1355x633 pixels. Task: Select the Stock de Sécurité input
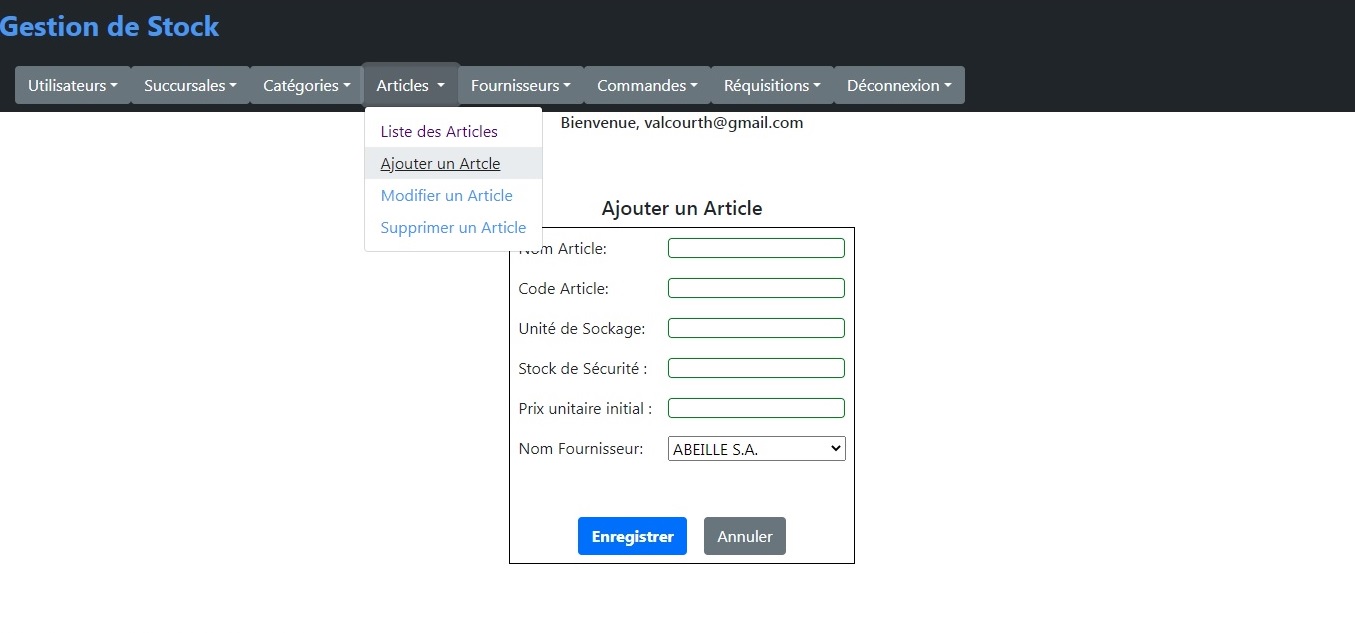(x=756, y=368)
